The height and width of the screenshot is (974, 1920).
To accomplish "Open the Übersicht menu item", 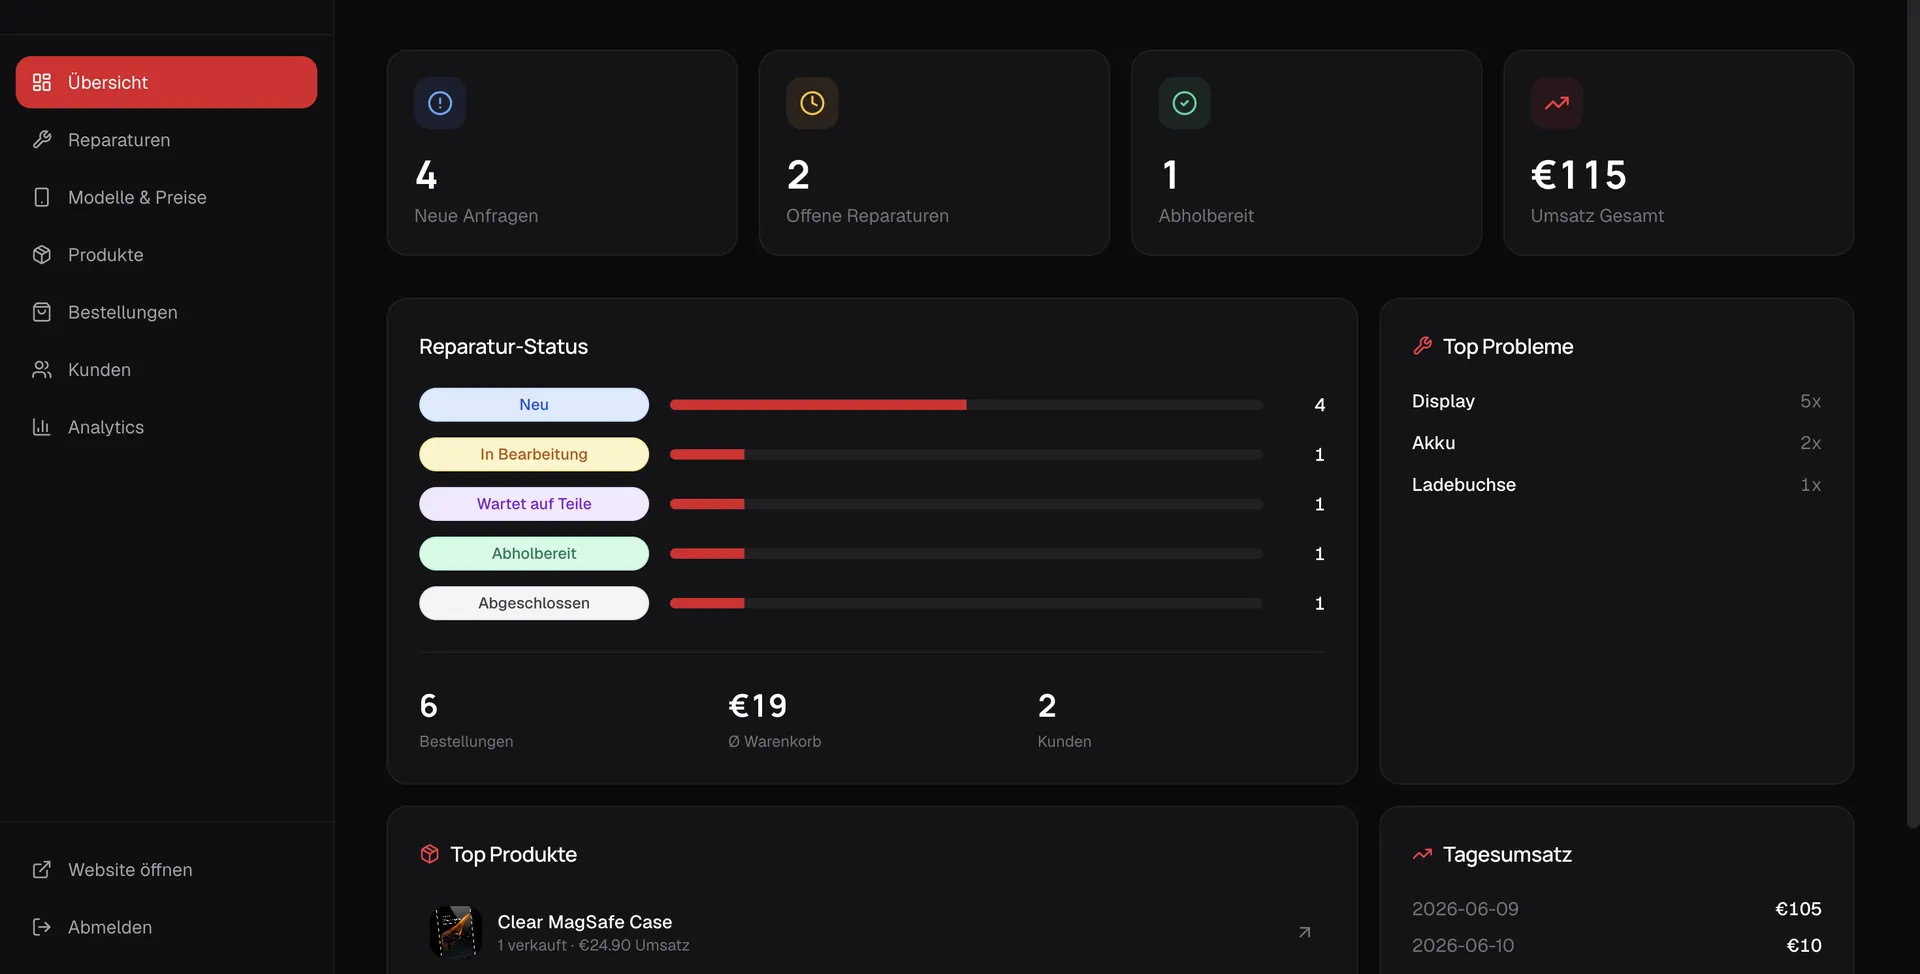I will pyautogui.click(x=166, y=82).
